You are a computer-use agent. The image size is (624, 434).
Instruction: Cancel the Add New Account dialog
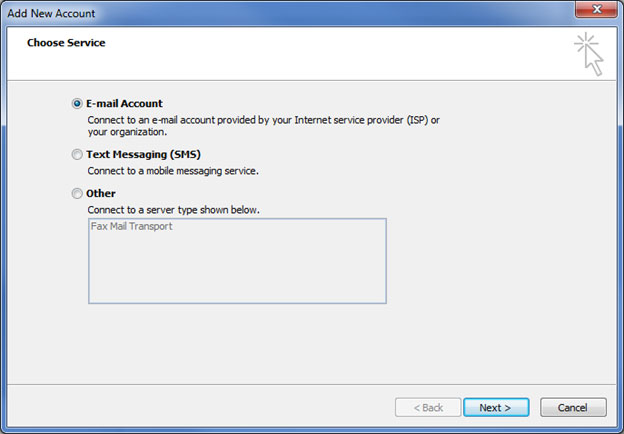click(573, 407)
